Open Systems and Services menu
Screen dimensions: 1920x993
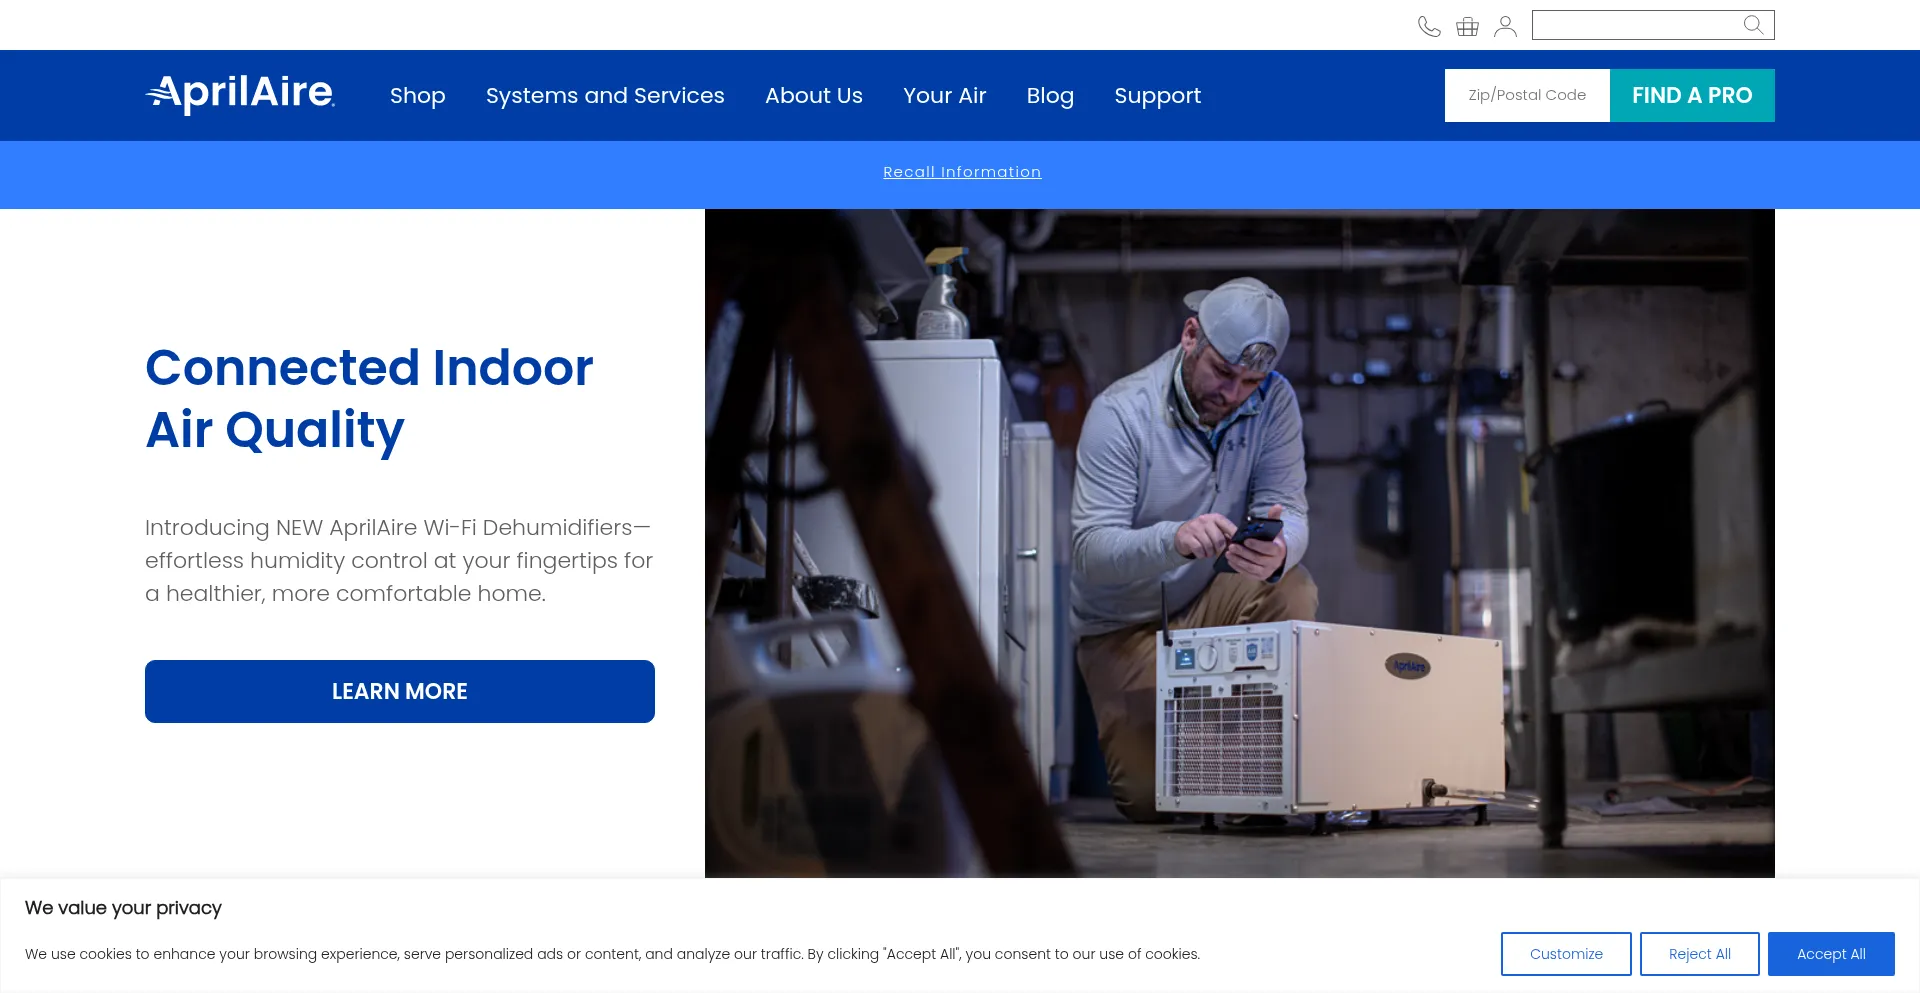605,96
